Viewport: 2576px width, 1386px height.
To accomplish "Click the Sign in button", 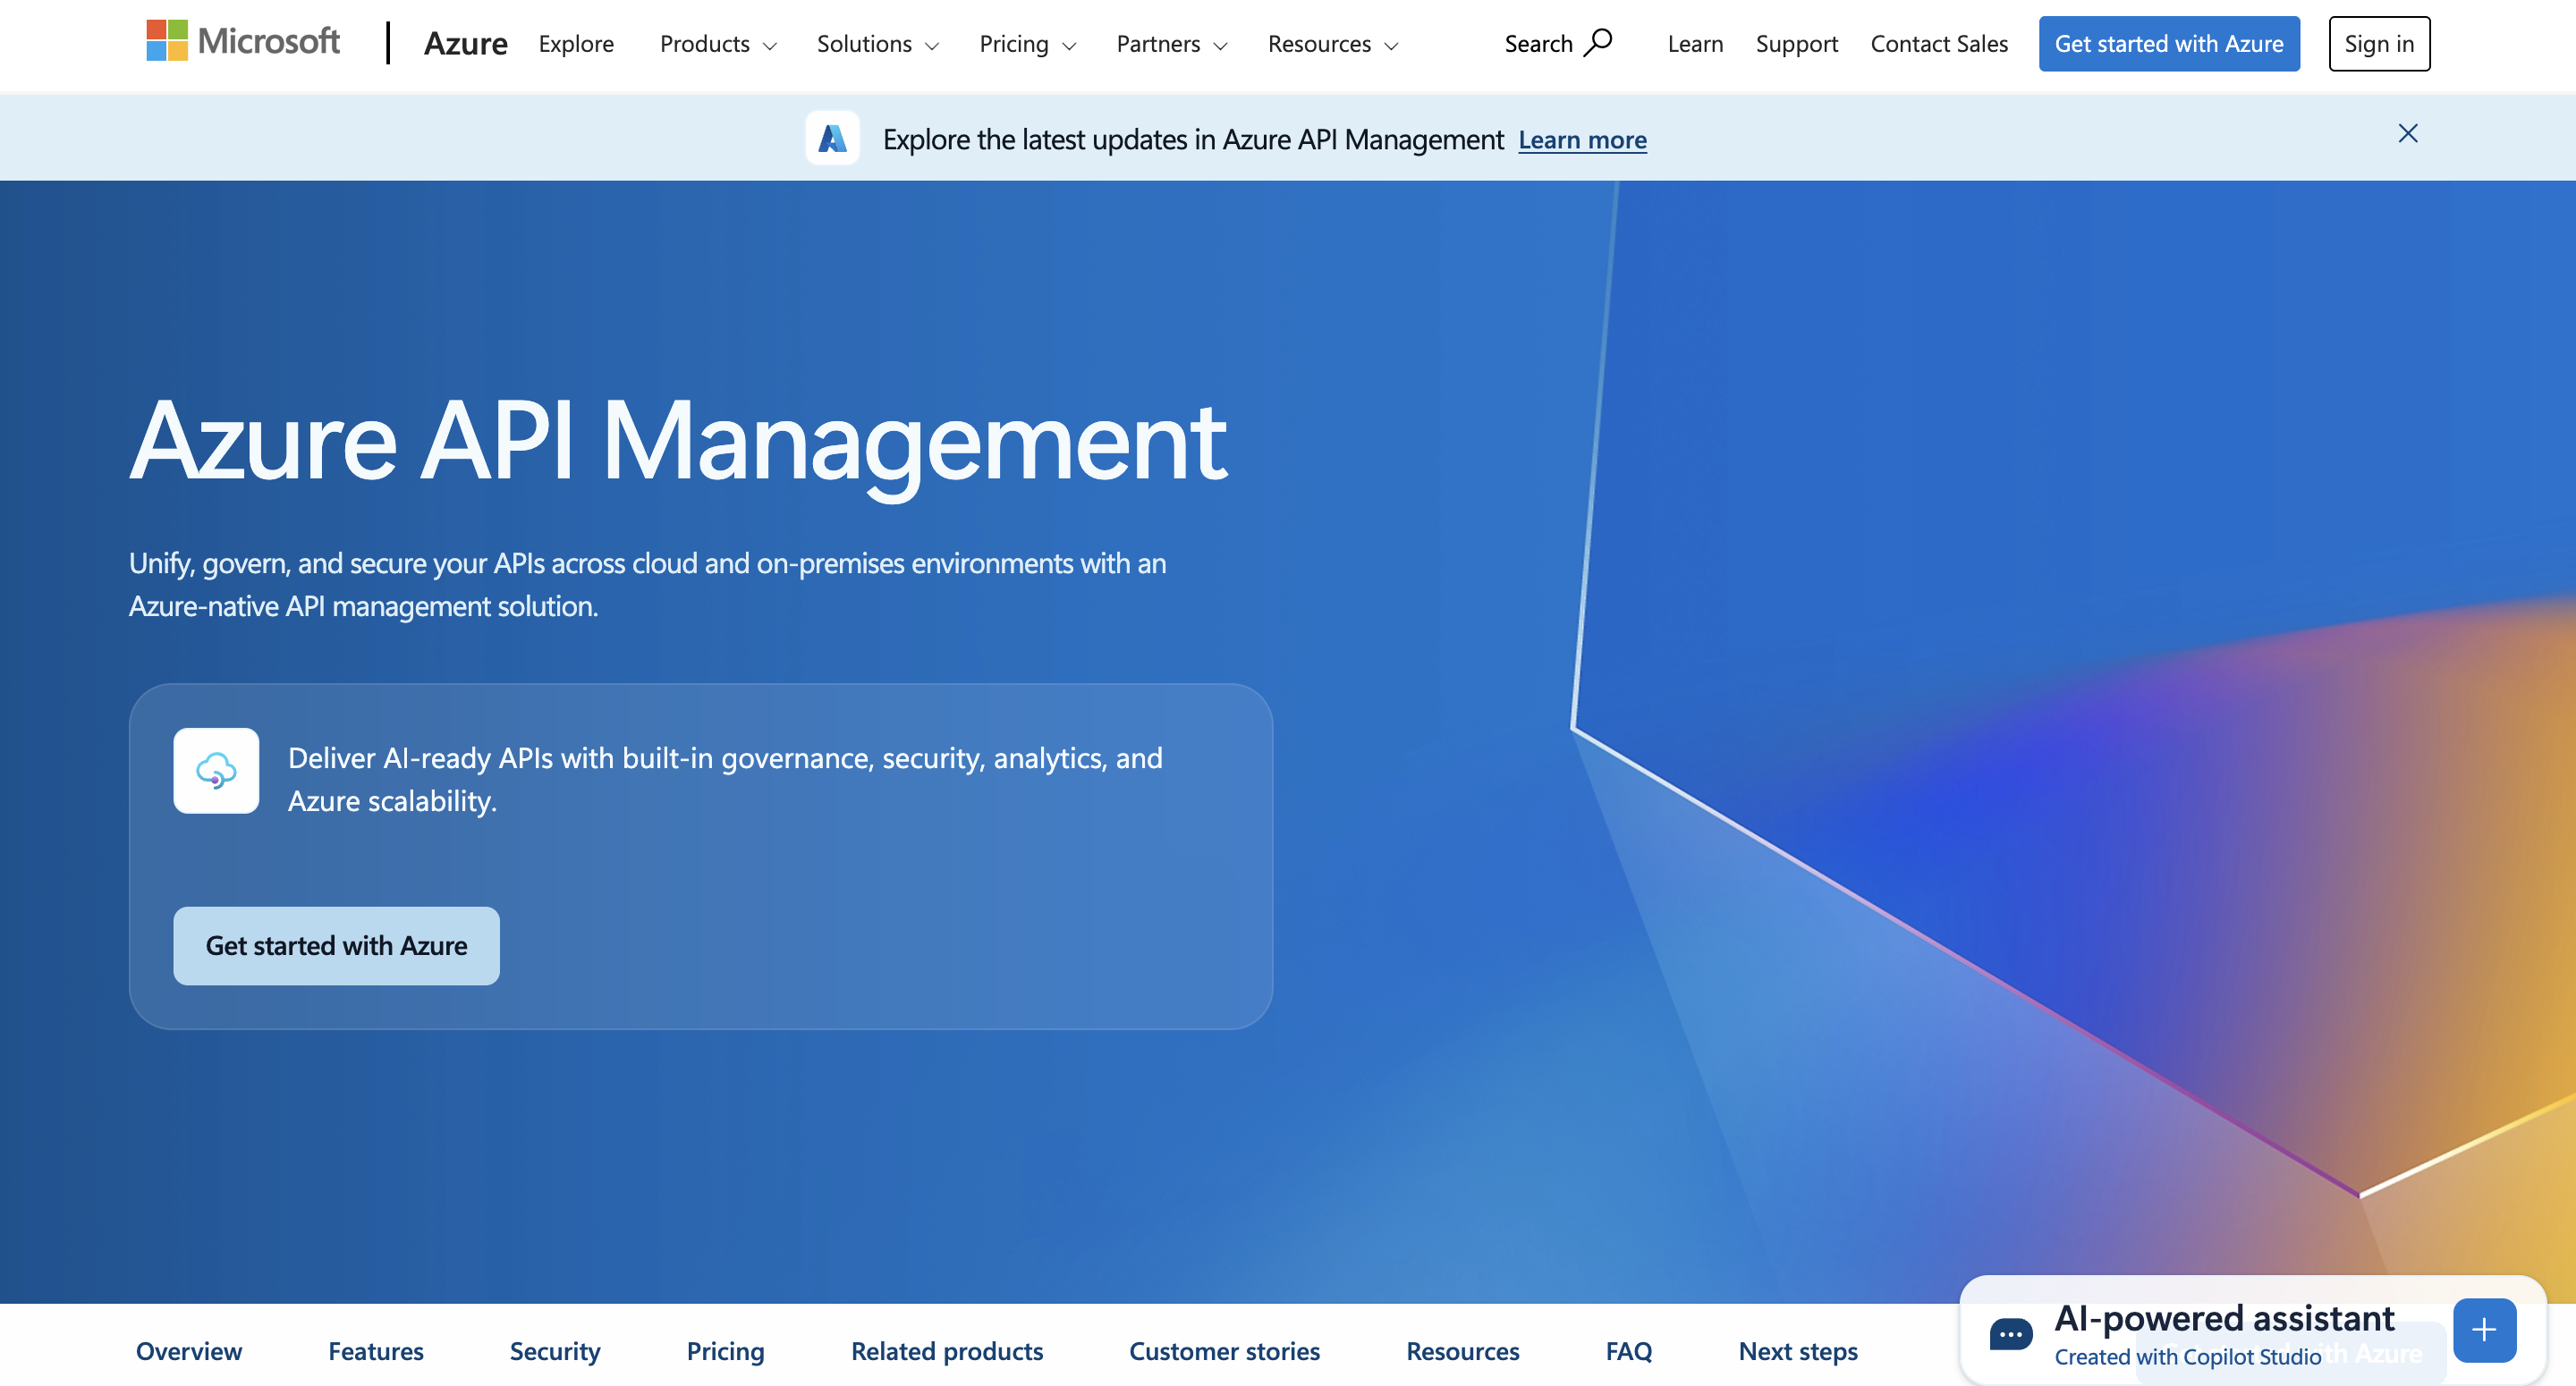I will 2378,44.
